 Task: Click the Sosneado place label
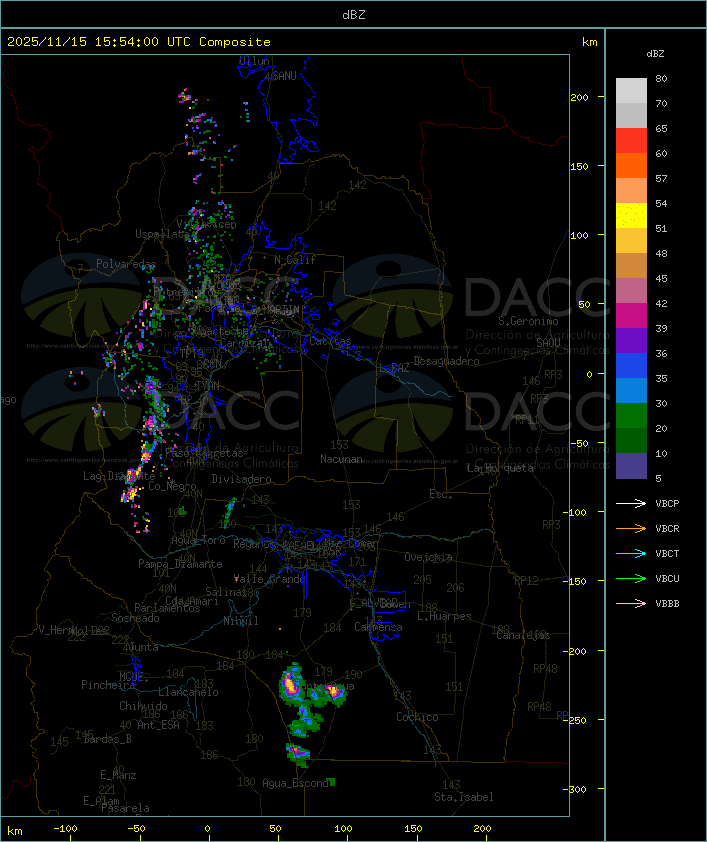point(135,618)
